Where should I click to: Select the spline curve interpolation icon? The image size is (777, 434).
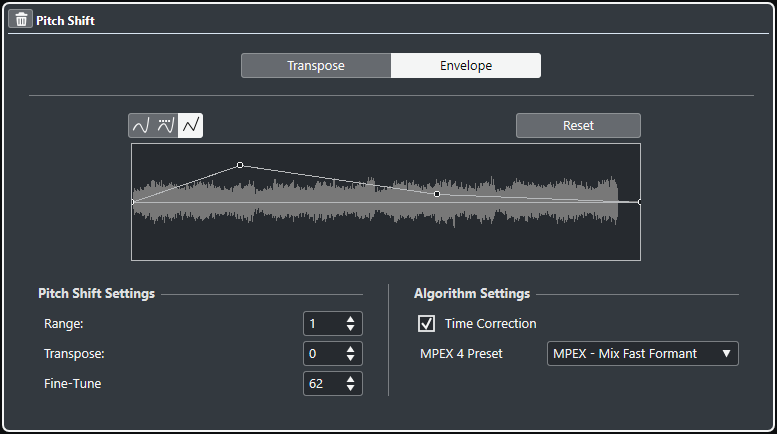[141, 125]
